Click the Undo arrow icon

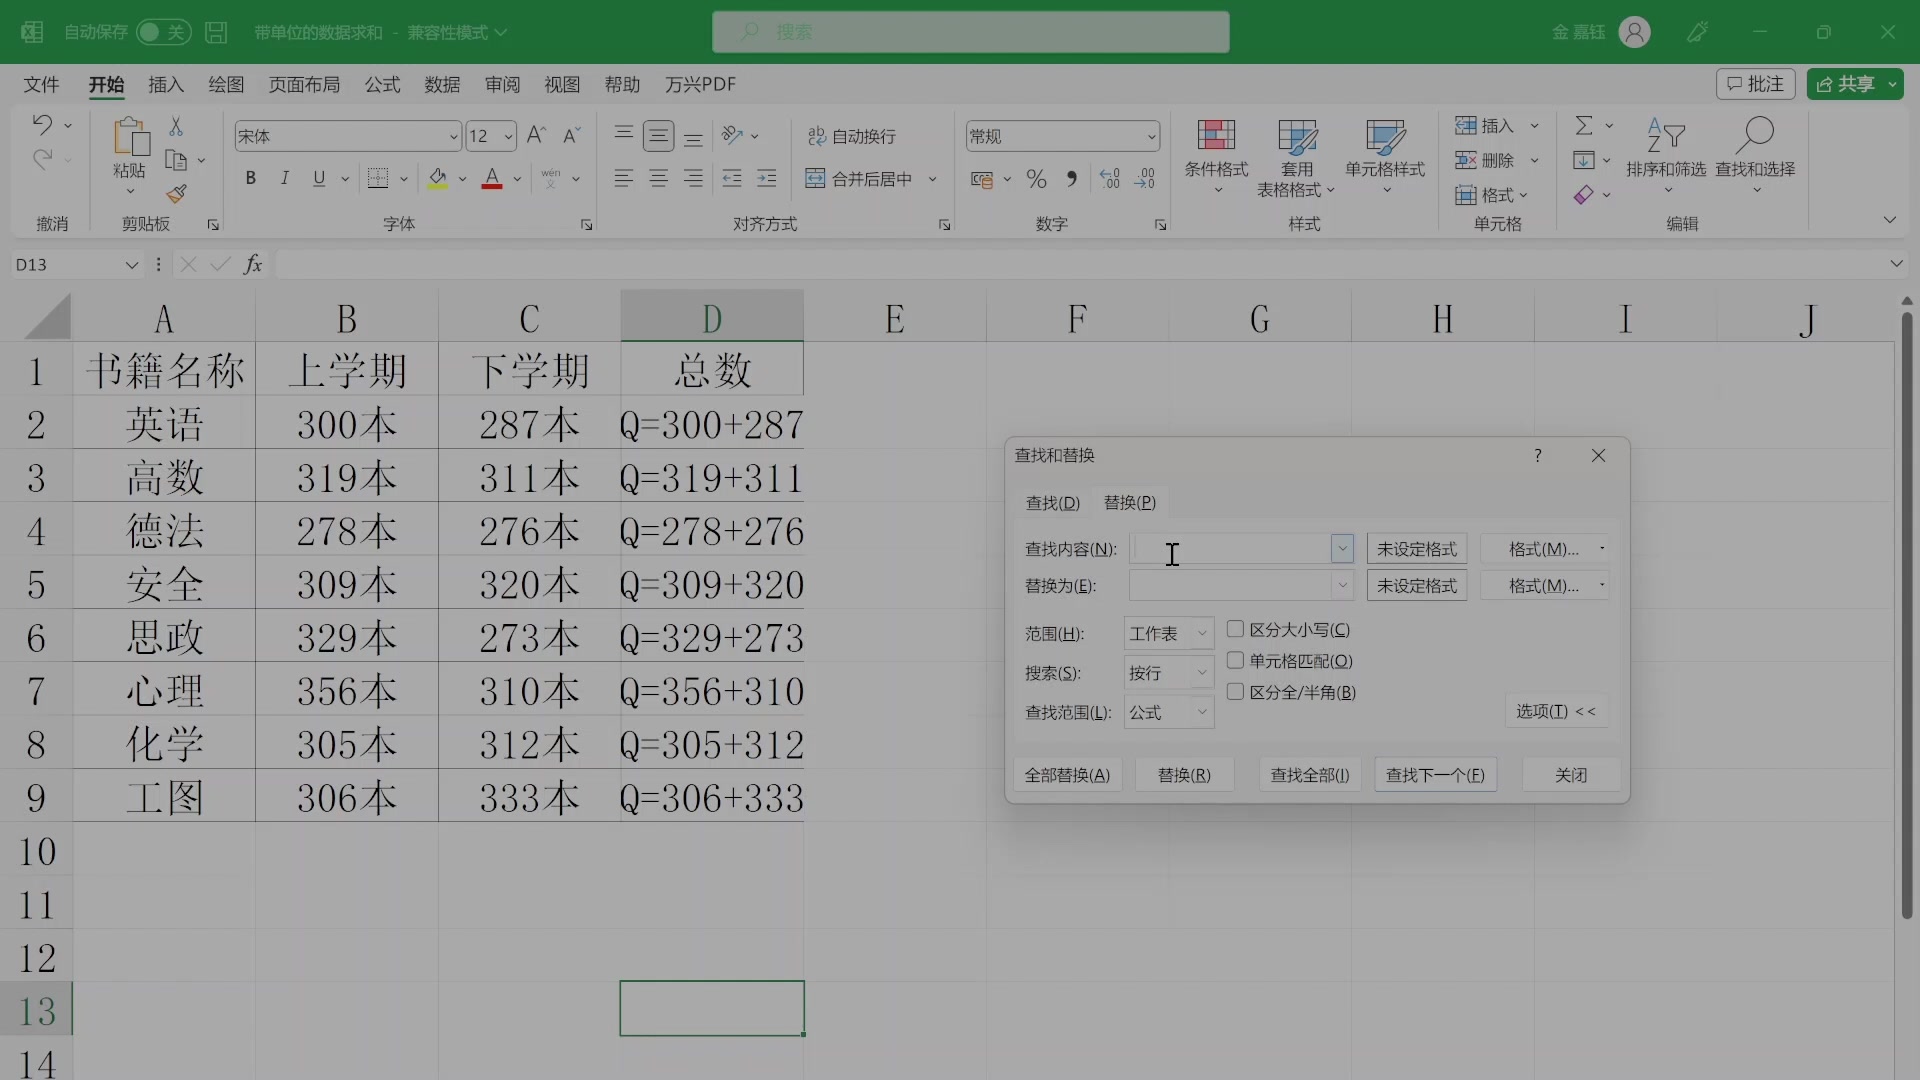pos(42,125)
